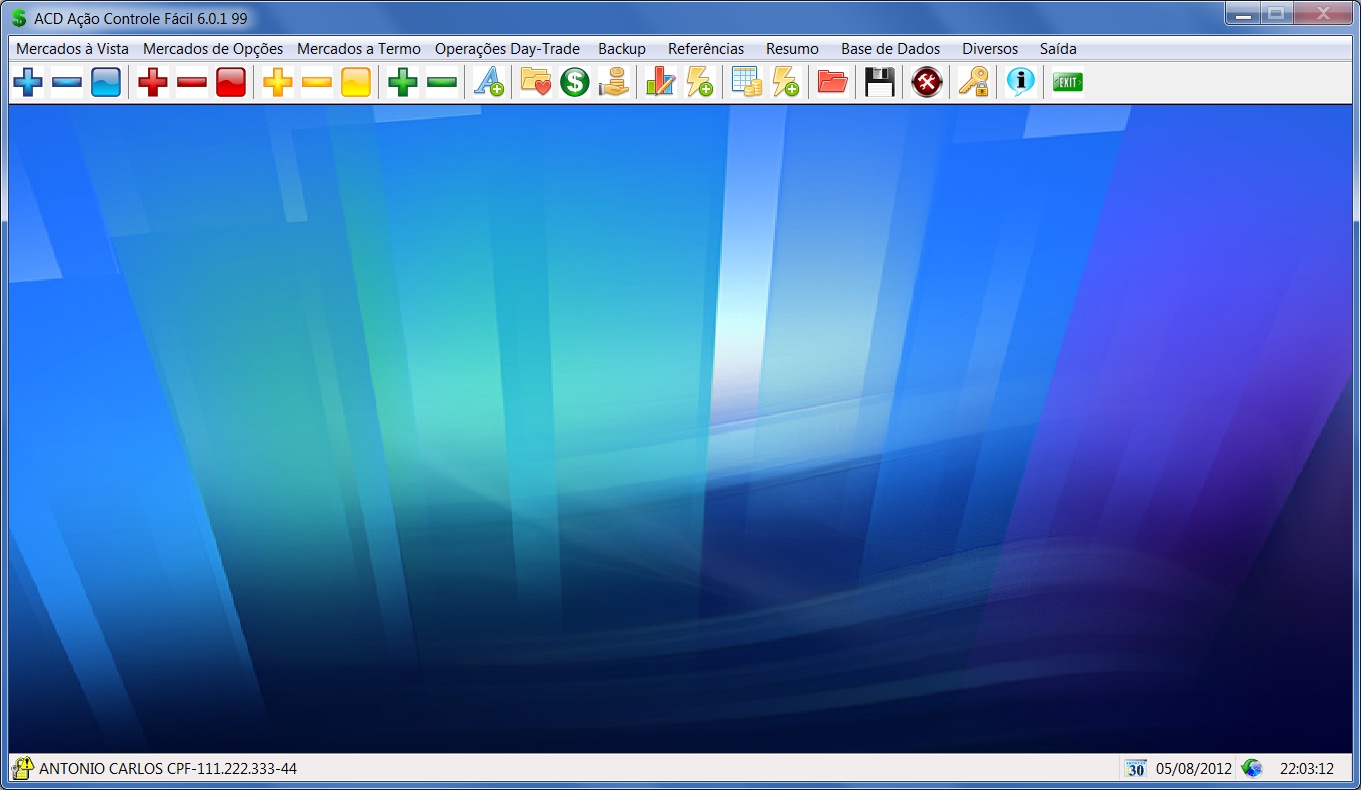Click the hand holding coins icon

coord(614,82)
